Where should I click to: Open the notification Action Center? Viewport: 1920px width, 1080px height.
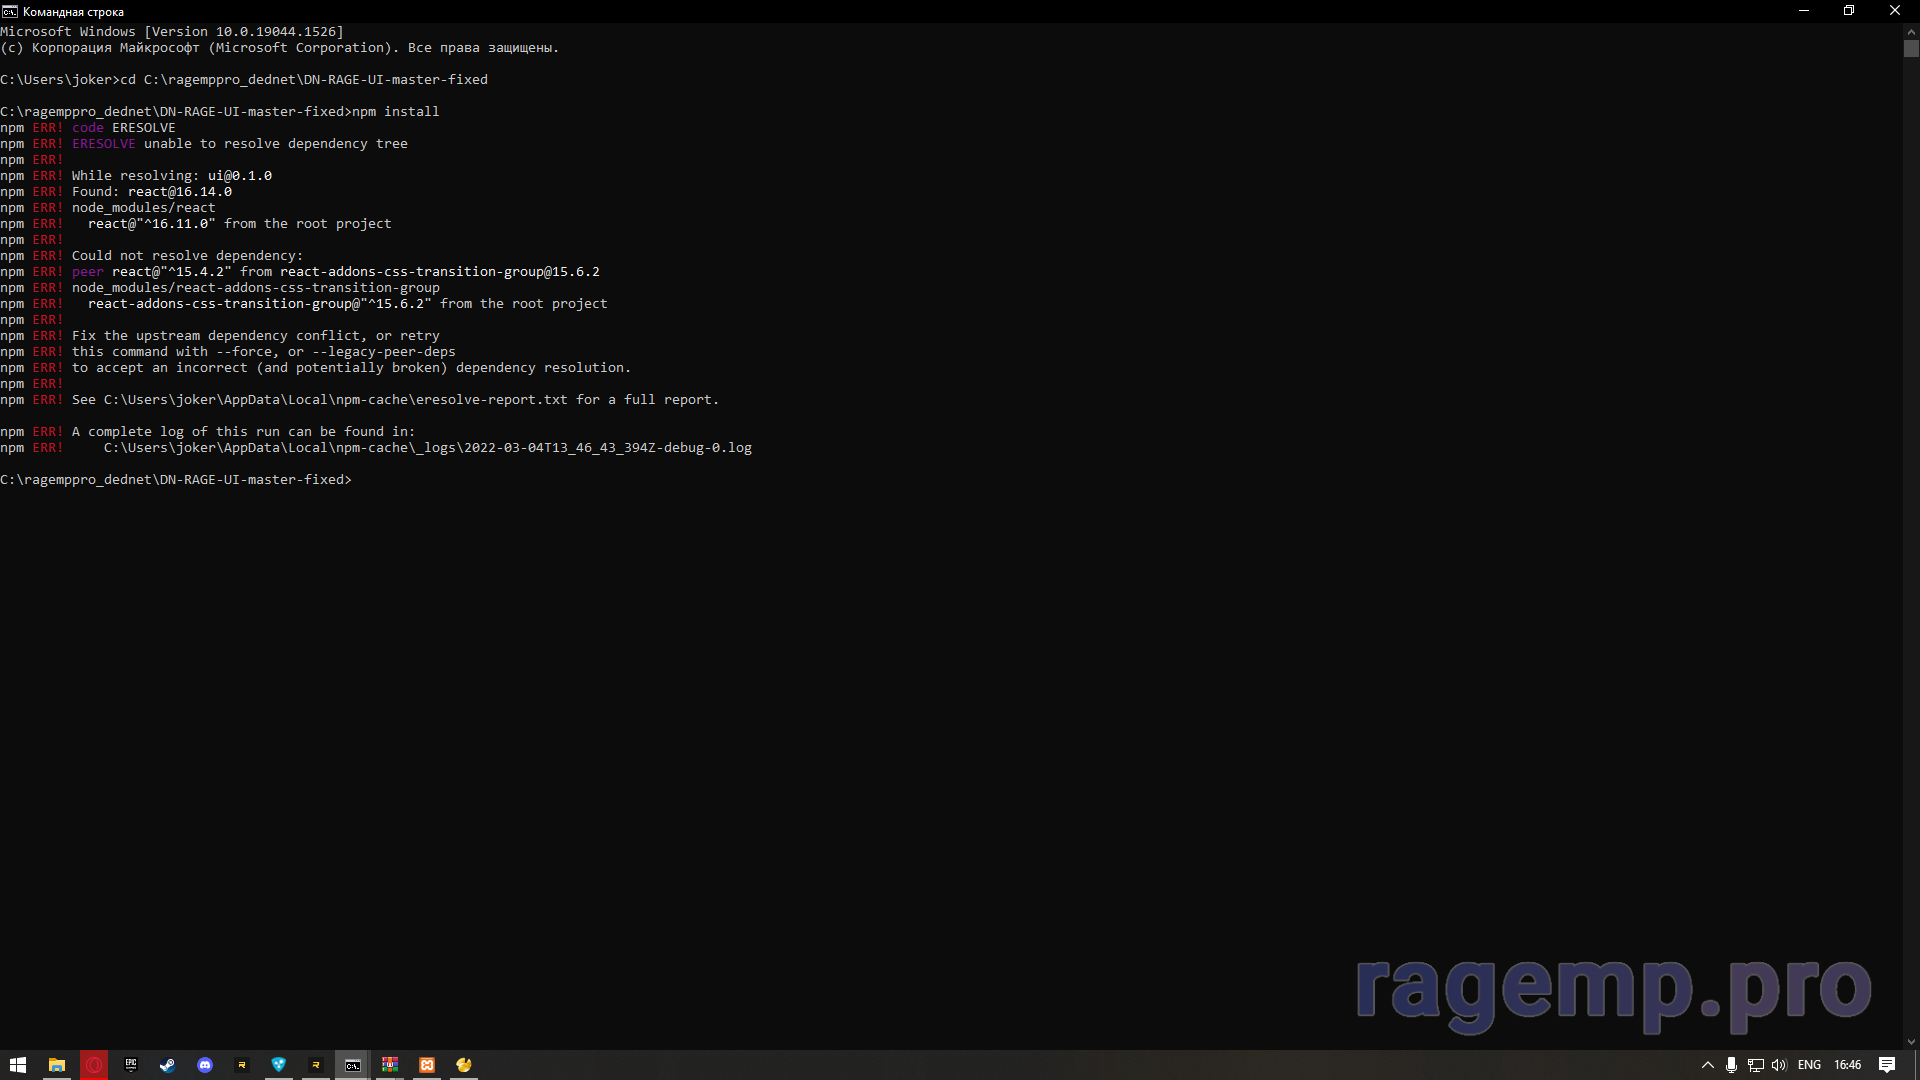pyautogui.click(x=1887, y=1065)
